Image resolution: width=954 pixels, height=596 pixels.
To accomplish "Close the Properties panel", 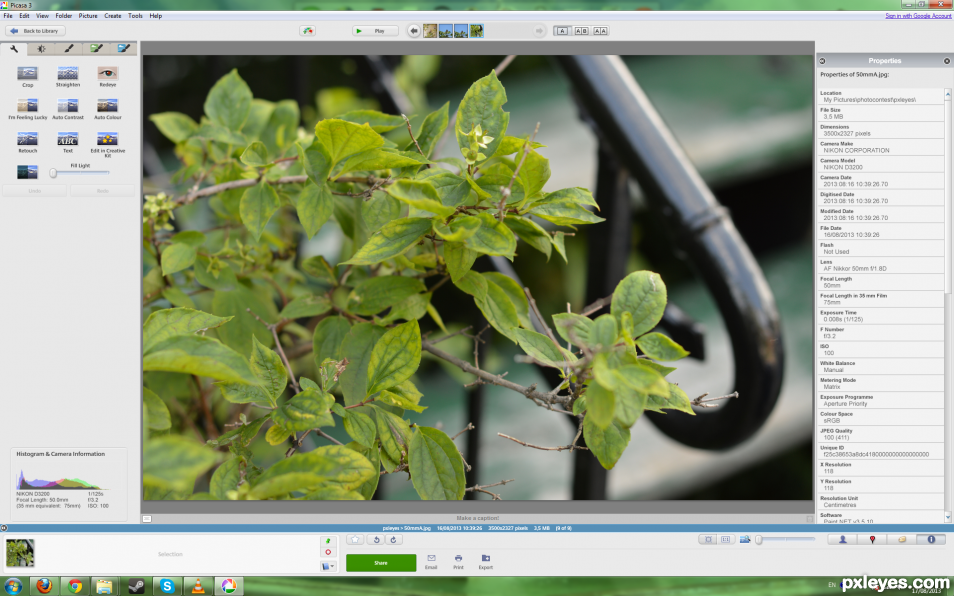I will tap(947, 61).
